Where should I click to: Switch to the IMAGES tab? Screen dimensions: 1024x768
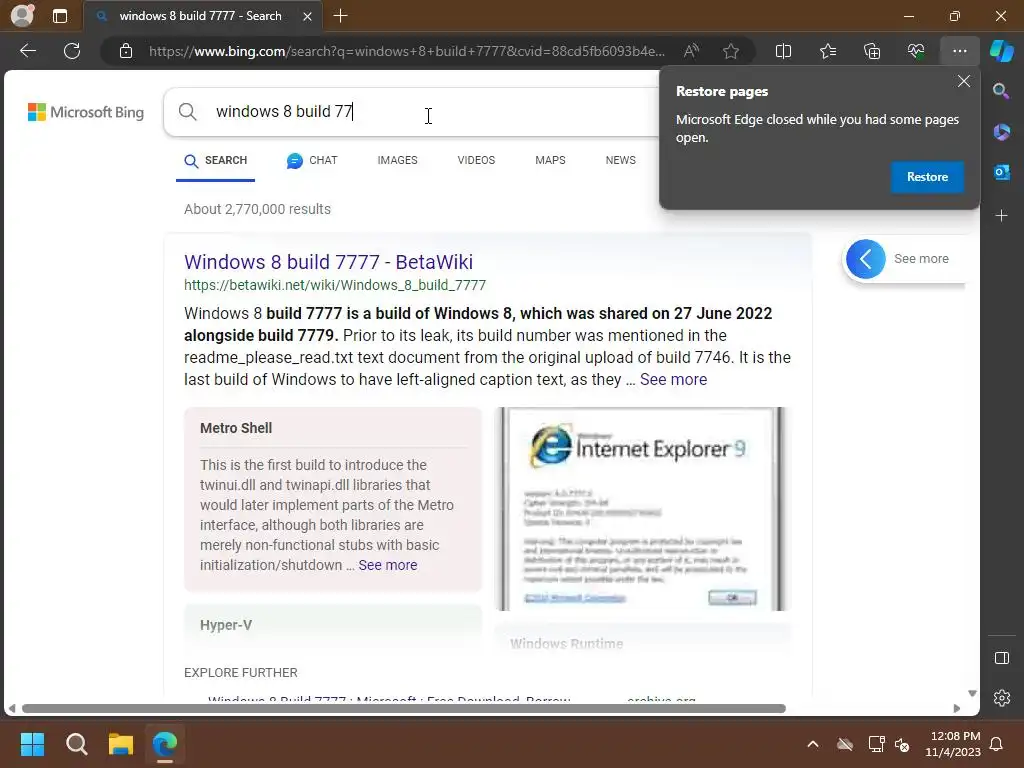(397, 161)
